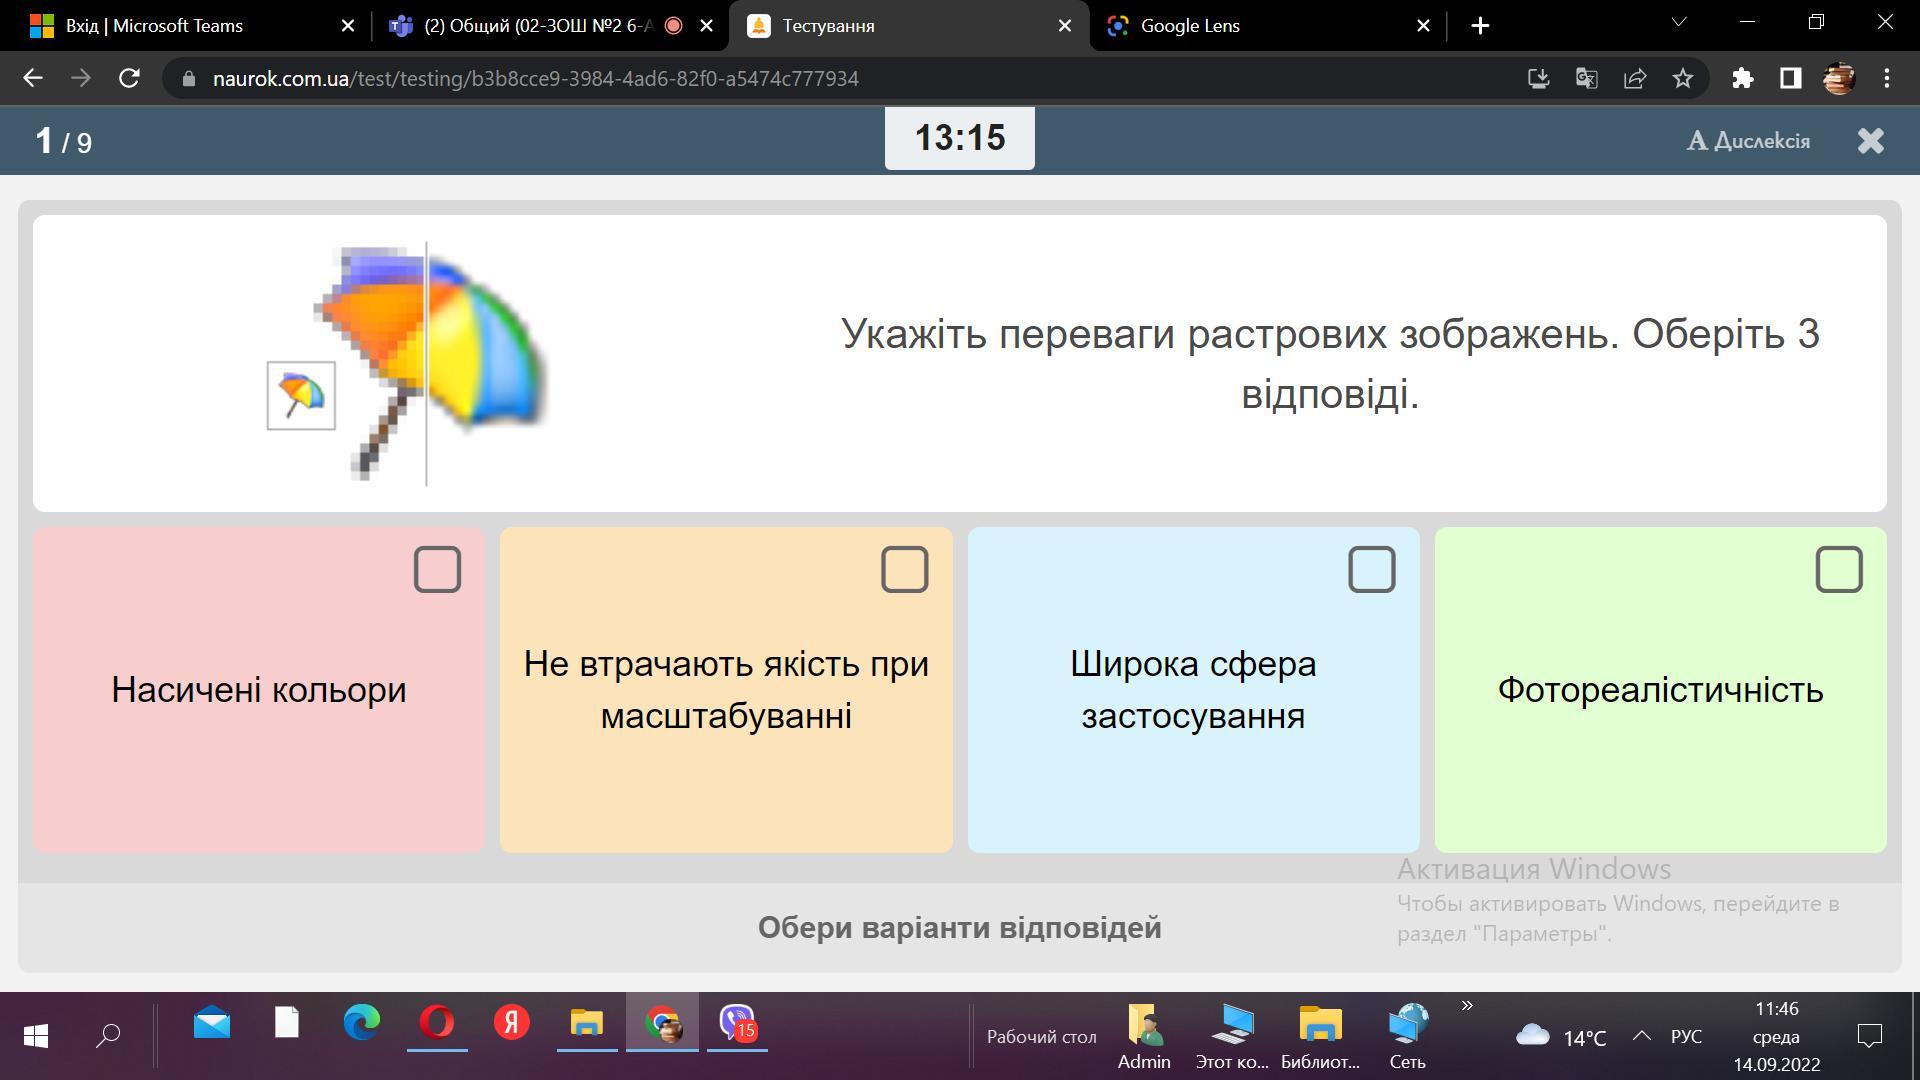Viewport: 1920px width, 1080px height.
Task: Close the Google Lens tab
Action: [x=1423, y=26]
